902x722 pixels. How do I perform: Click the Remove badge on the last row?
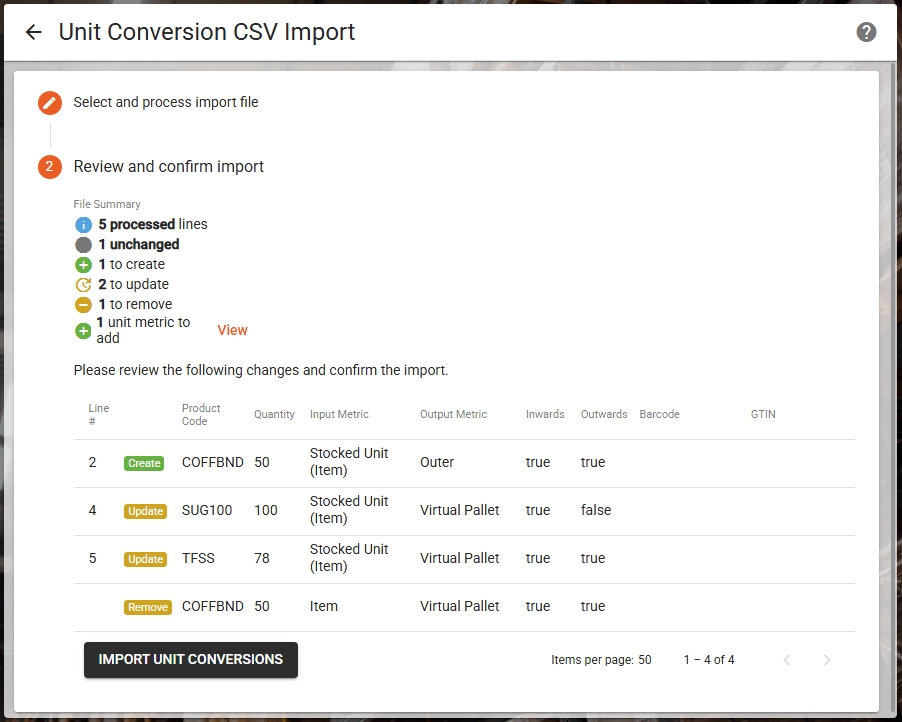[147, 607]
